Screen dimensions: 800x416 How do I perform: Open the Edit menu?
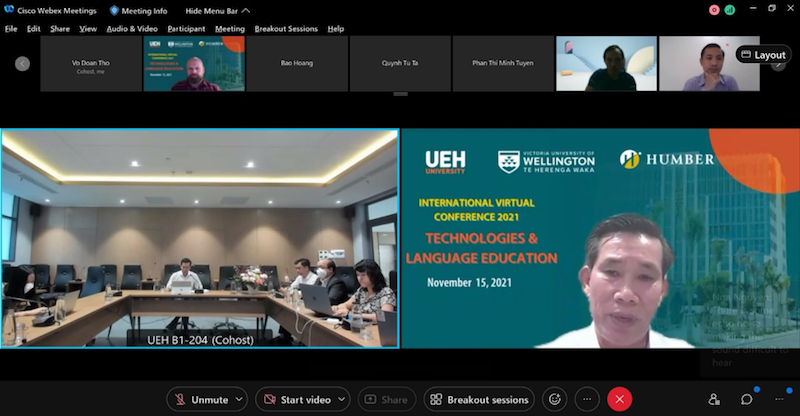pos(34,29)
